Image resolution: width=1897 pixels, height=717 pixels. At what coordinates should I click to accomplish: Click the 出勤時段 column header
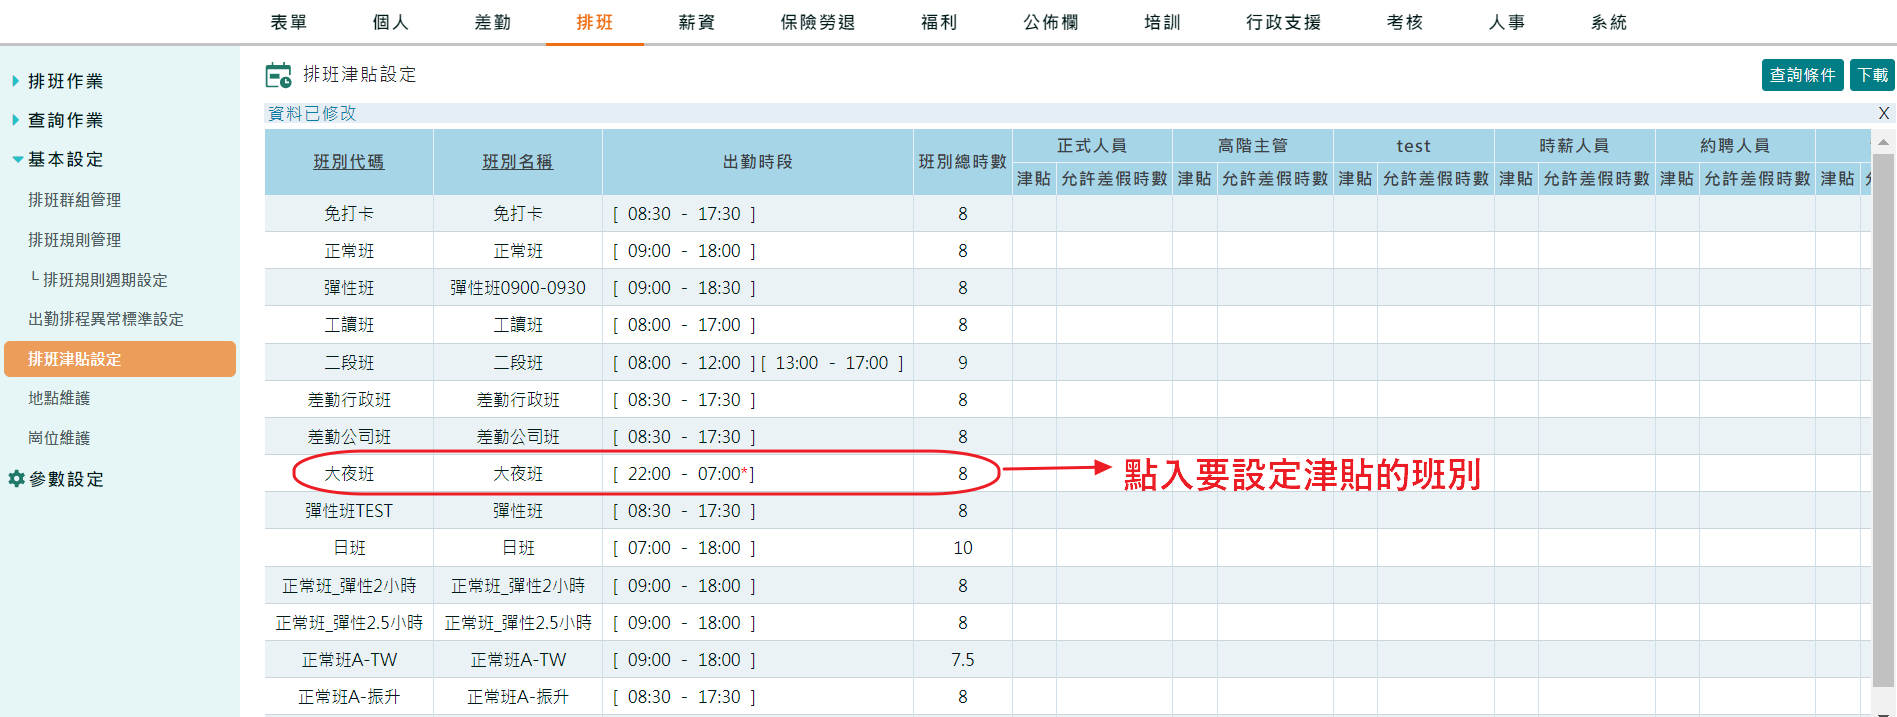[758, 162]
